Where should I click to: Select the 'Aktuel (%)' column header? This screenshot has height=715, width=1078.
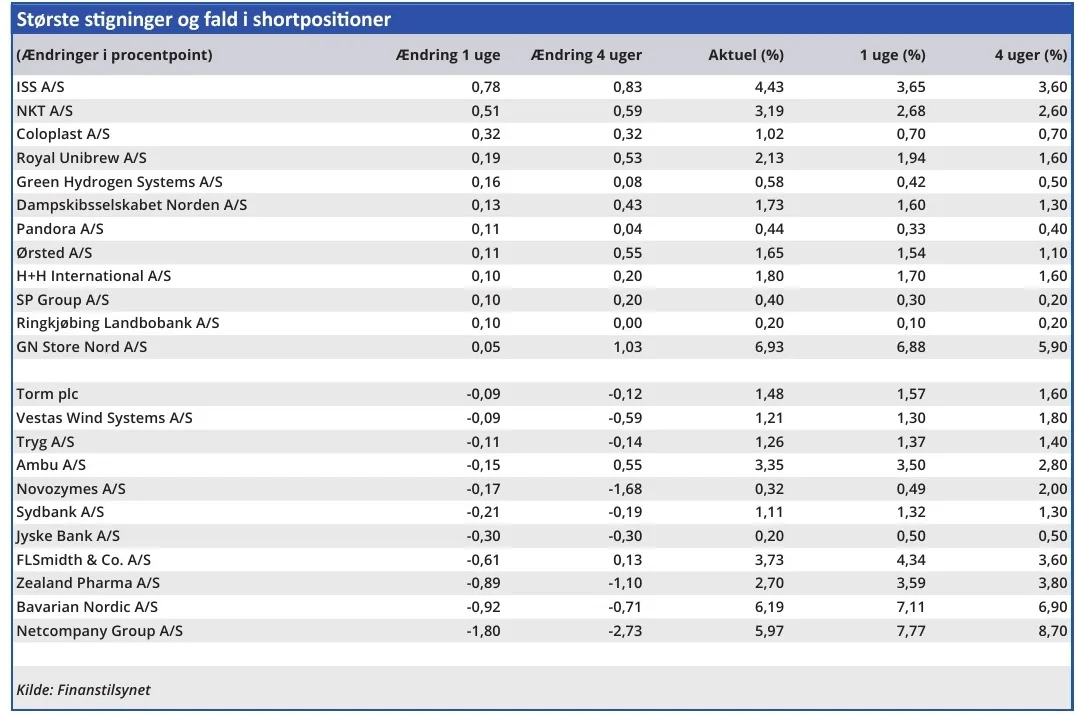(745, 55)
